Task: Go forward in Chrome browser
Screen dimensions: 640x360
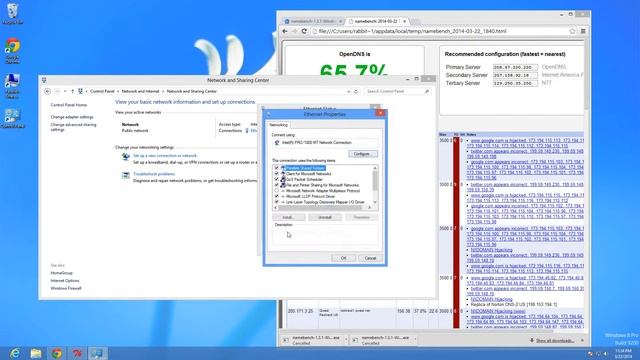Action: pyautogui.click(x=294, y=31)
